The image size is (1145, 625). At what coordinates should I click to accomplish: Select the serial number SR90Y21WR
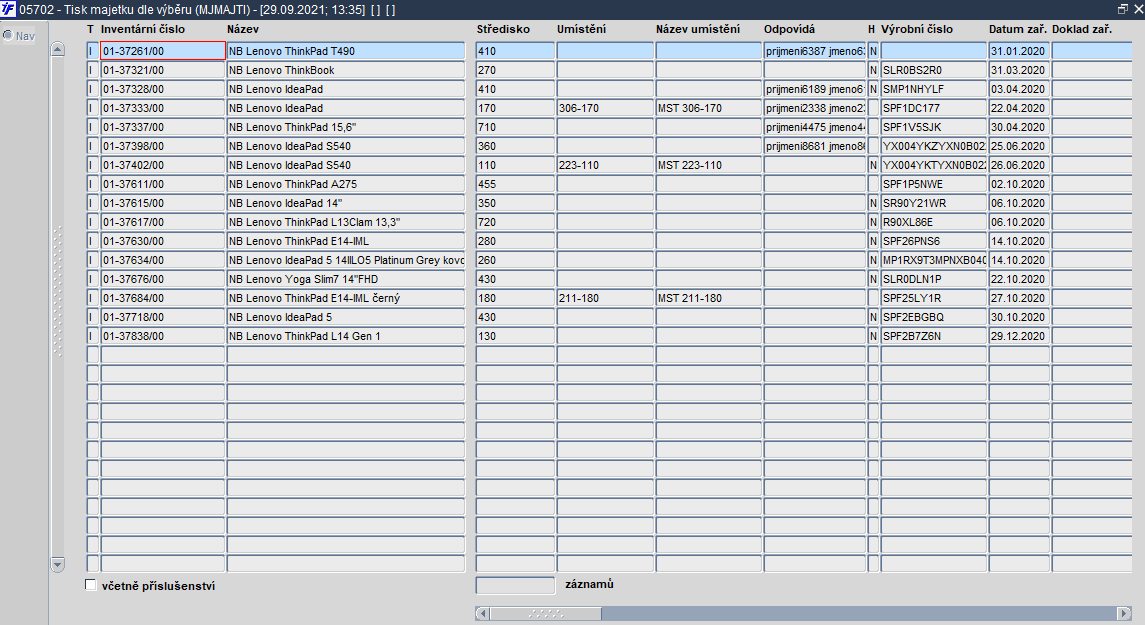934,203
